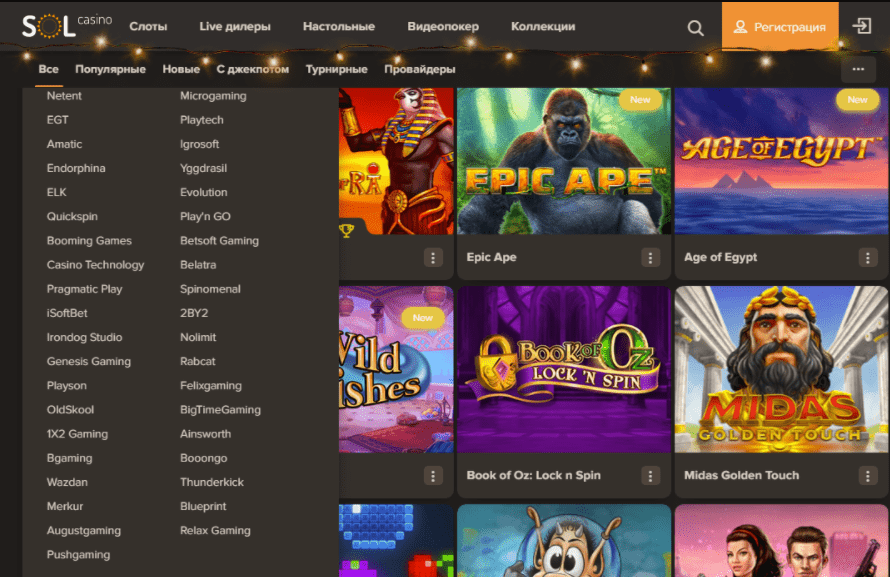890x577 pixels.
Task: Select the Все tab
Action: [49, 69]
